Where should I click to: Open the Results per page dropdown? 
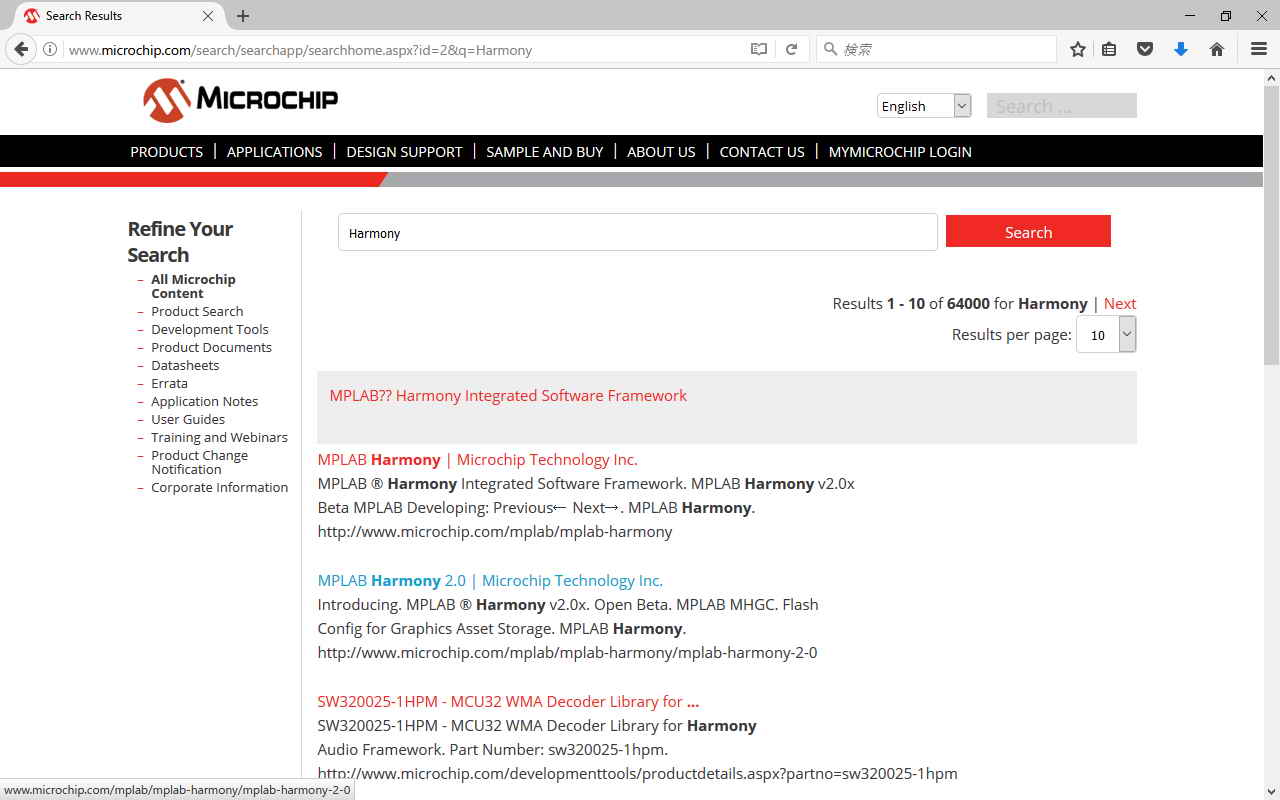pyautogui.click(x=1106, y=335)
